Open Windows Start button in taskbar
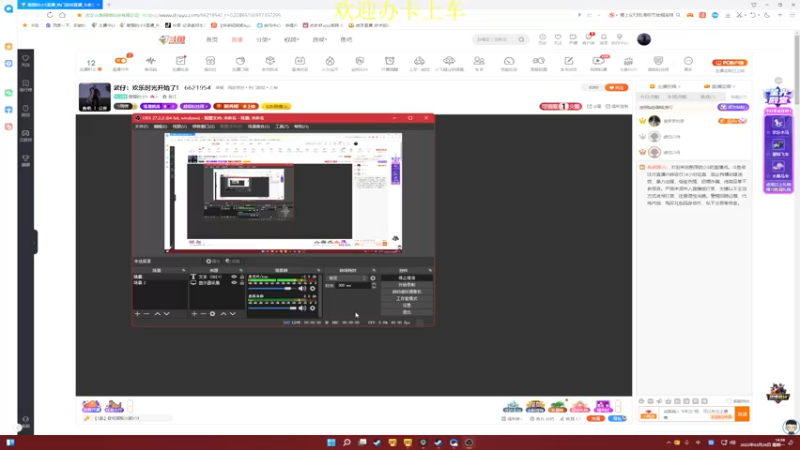The width and height of the screenshot is (800, 450). click(331, 443)
